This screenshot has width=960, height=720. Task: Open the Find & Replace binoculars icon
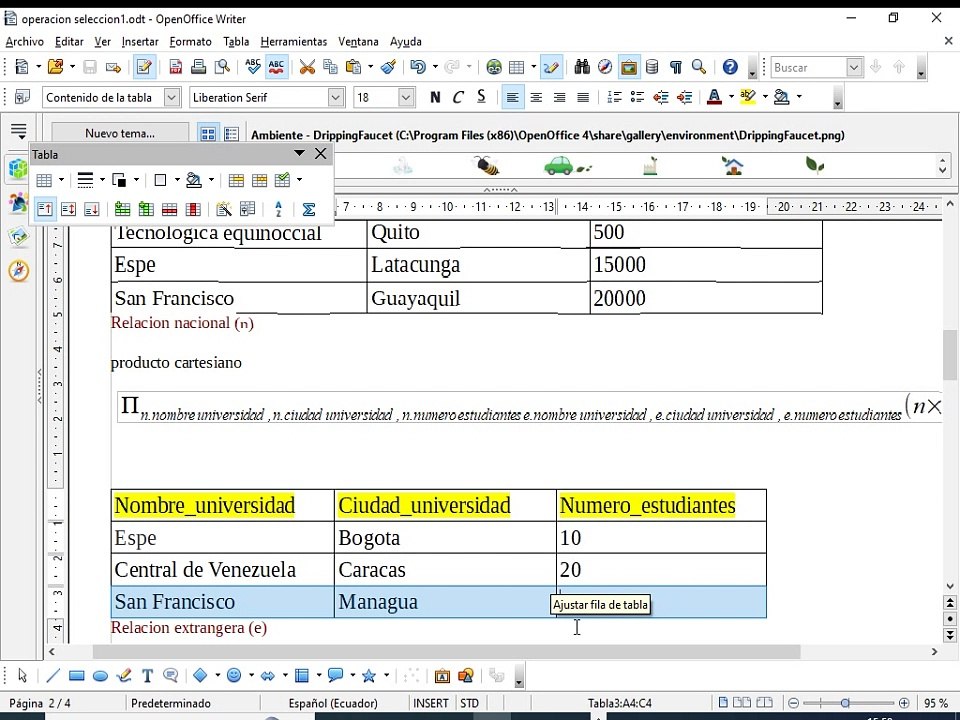click(582, 67)
